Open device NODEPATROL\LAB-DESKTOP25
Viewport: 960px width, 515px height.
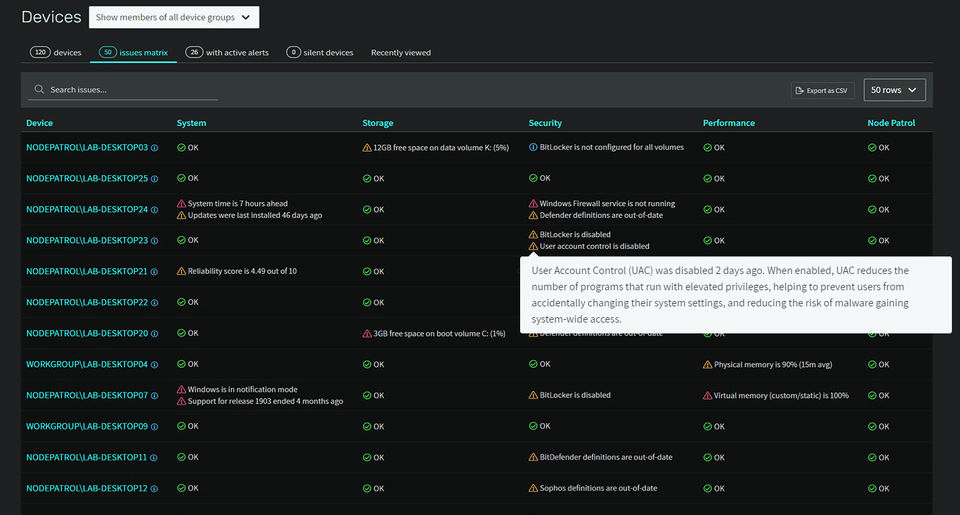(87, 178)
